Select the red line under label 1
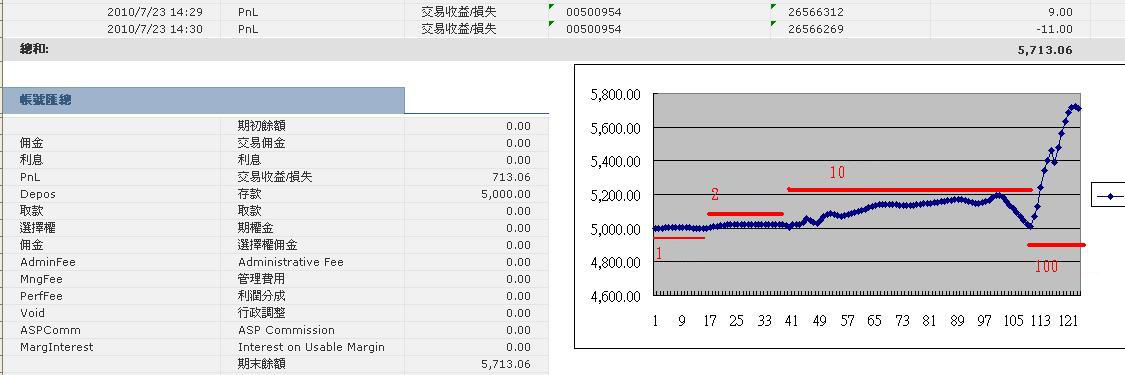The height and width of the screenshot is (375, 1125). point(679,237)
